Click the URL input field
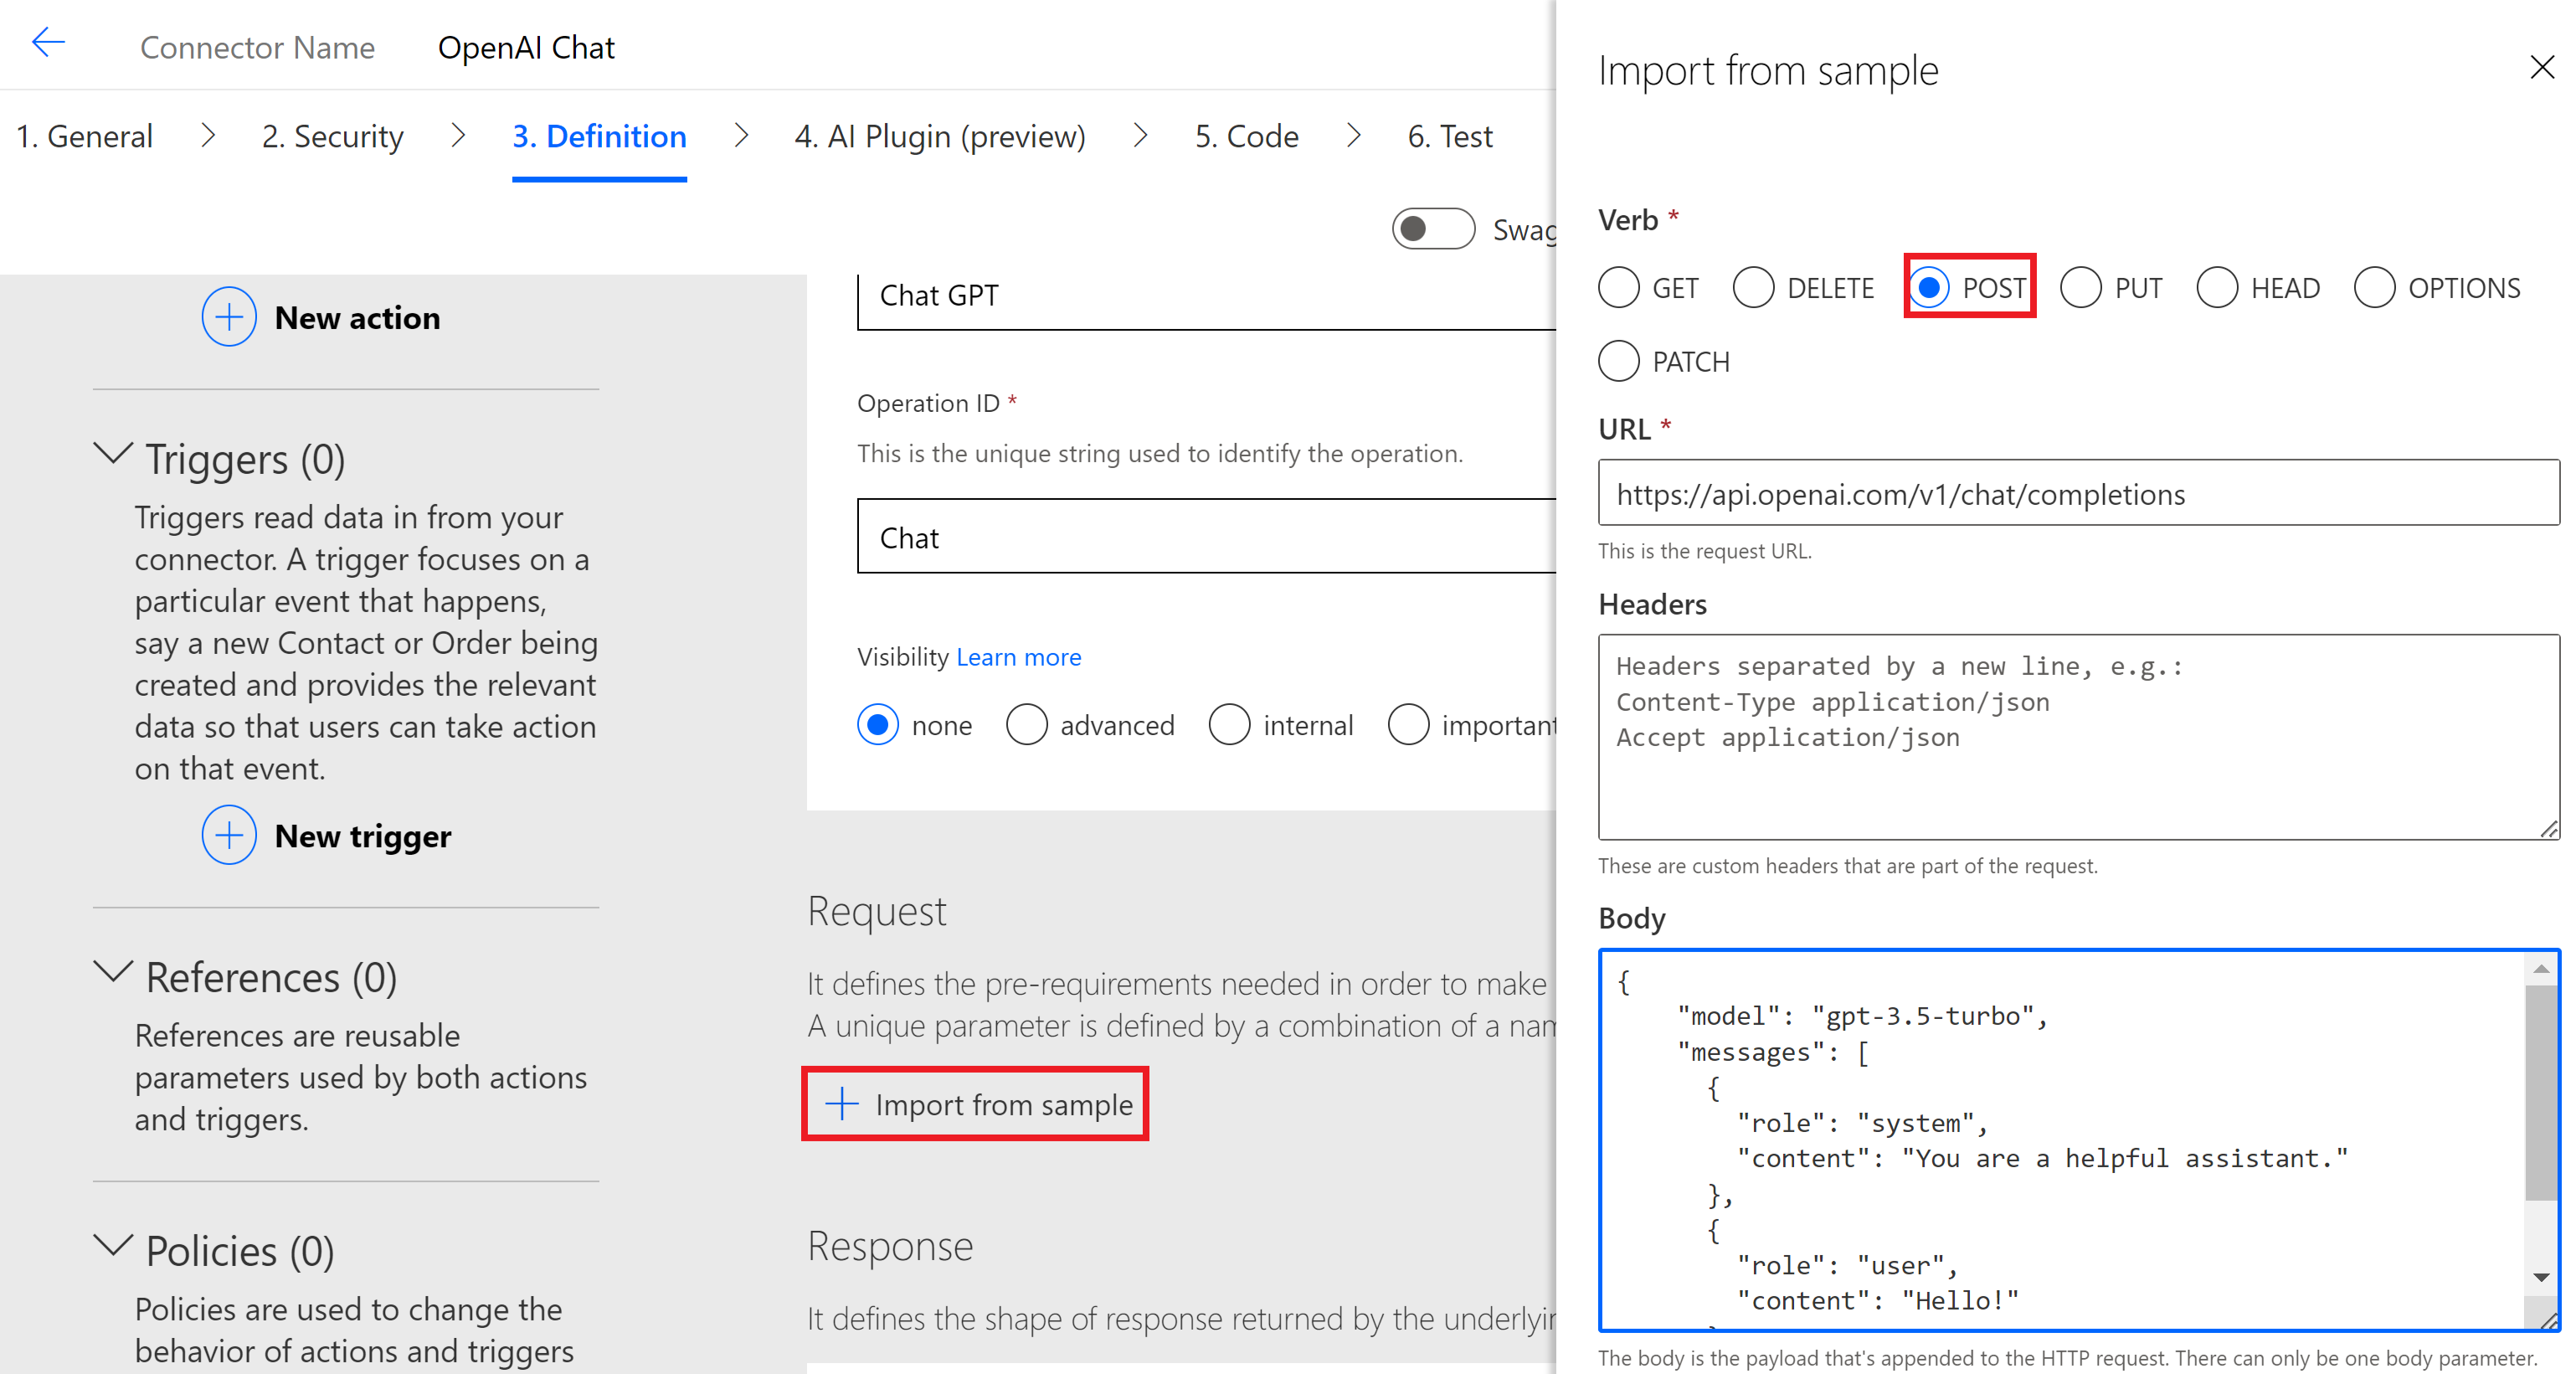The width and height of the screenshot is (2576, 1374). tap(2077, 494)
